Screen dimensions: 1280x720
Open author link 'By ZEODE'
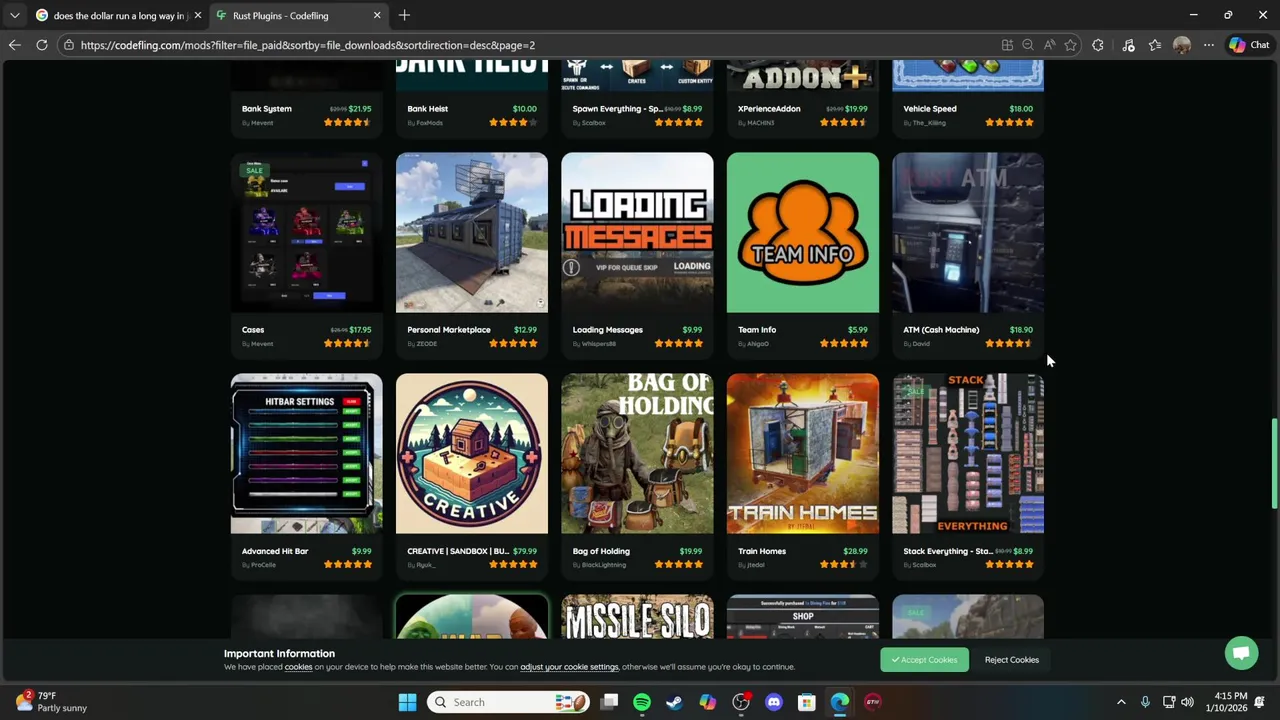[422, 344]
